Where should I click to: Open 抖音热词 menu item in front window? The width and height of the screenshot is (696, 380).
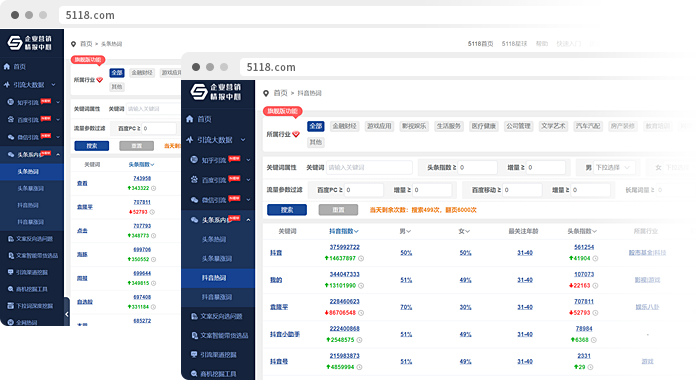[x=218, y=278]
